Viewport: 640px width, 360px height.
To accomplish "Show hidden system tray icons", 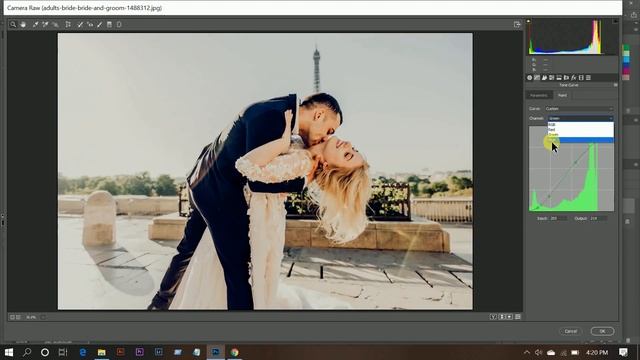I will [527, 352].
